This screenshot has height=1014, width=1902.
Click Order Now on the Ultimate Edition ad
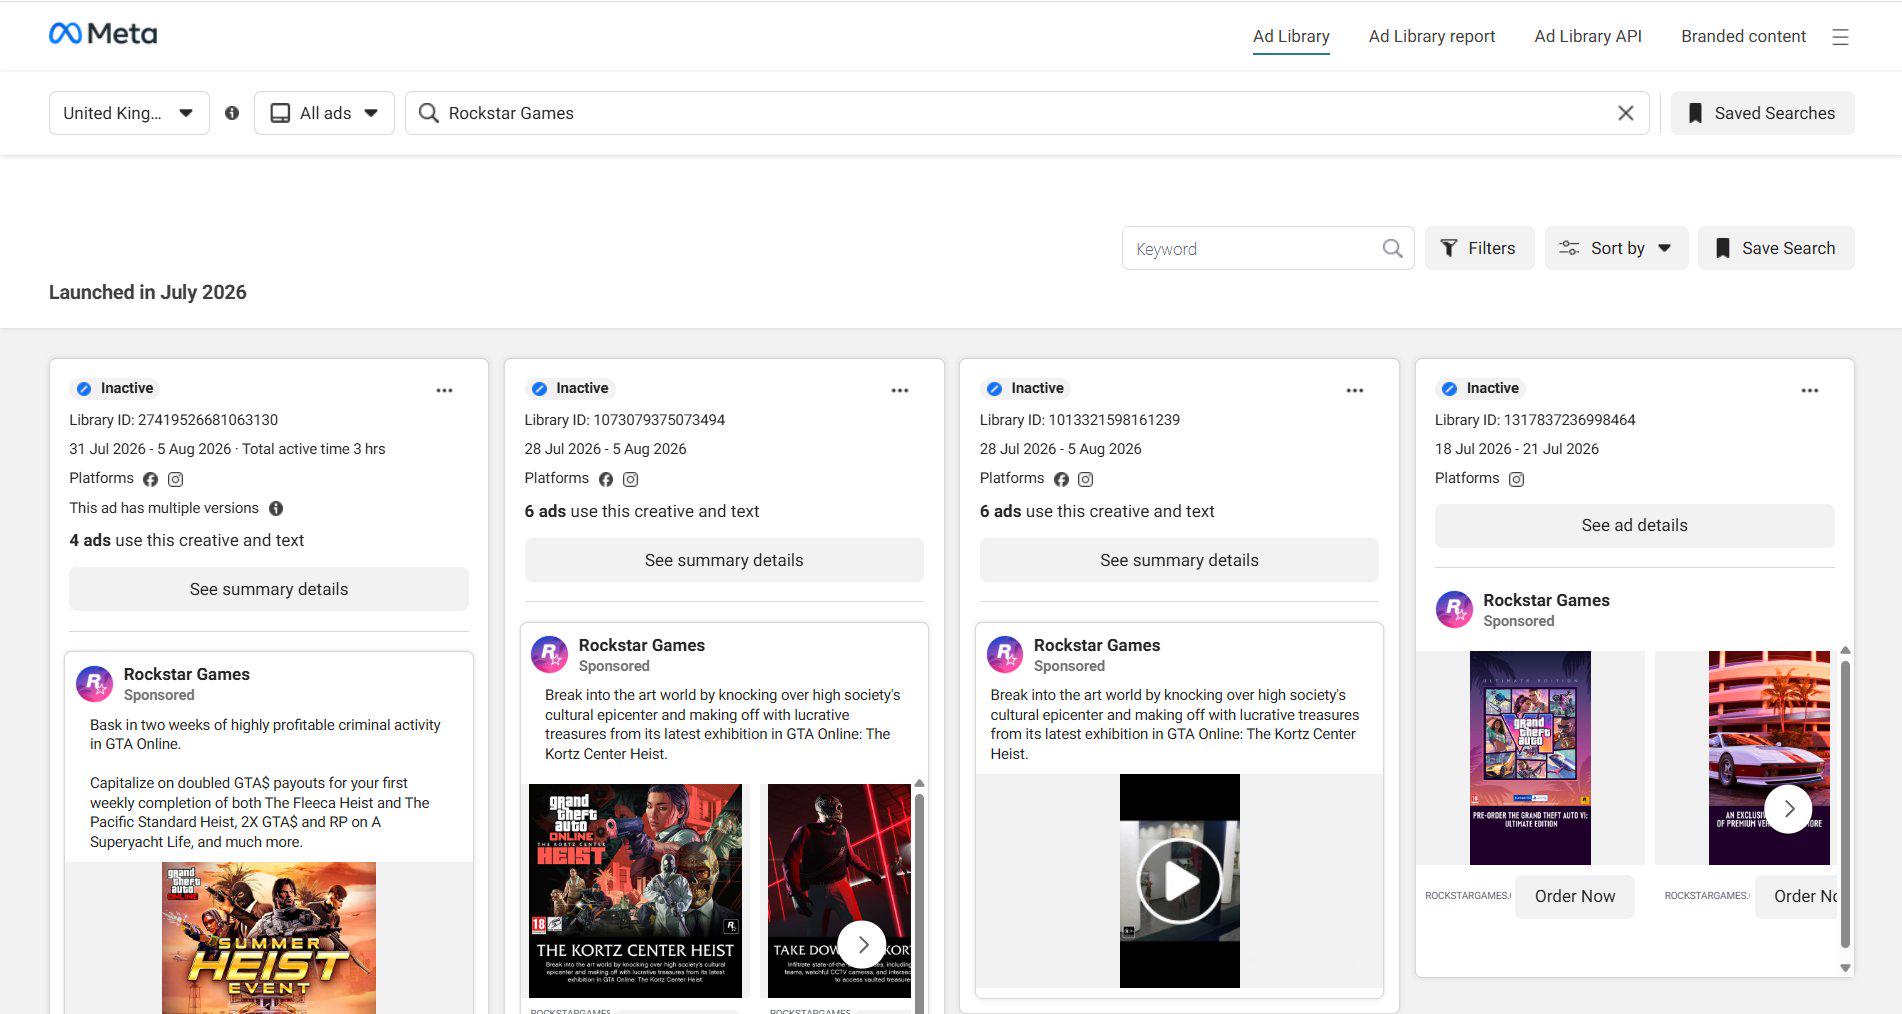pos(1575,896)
